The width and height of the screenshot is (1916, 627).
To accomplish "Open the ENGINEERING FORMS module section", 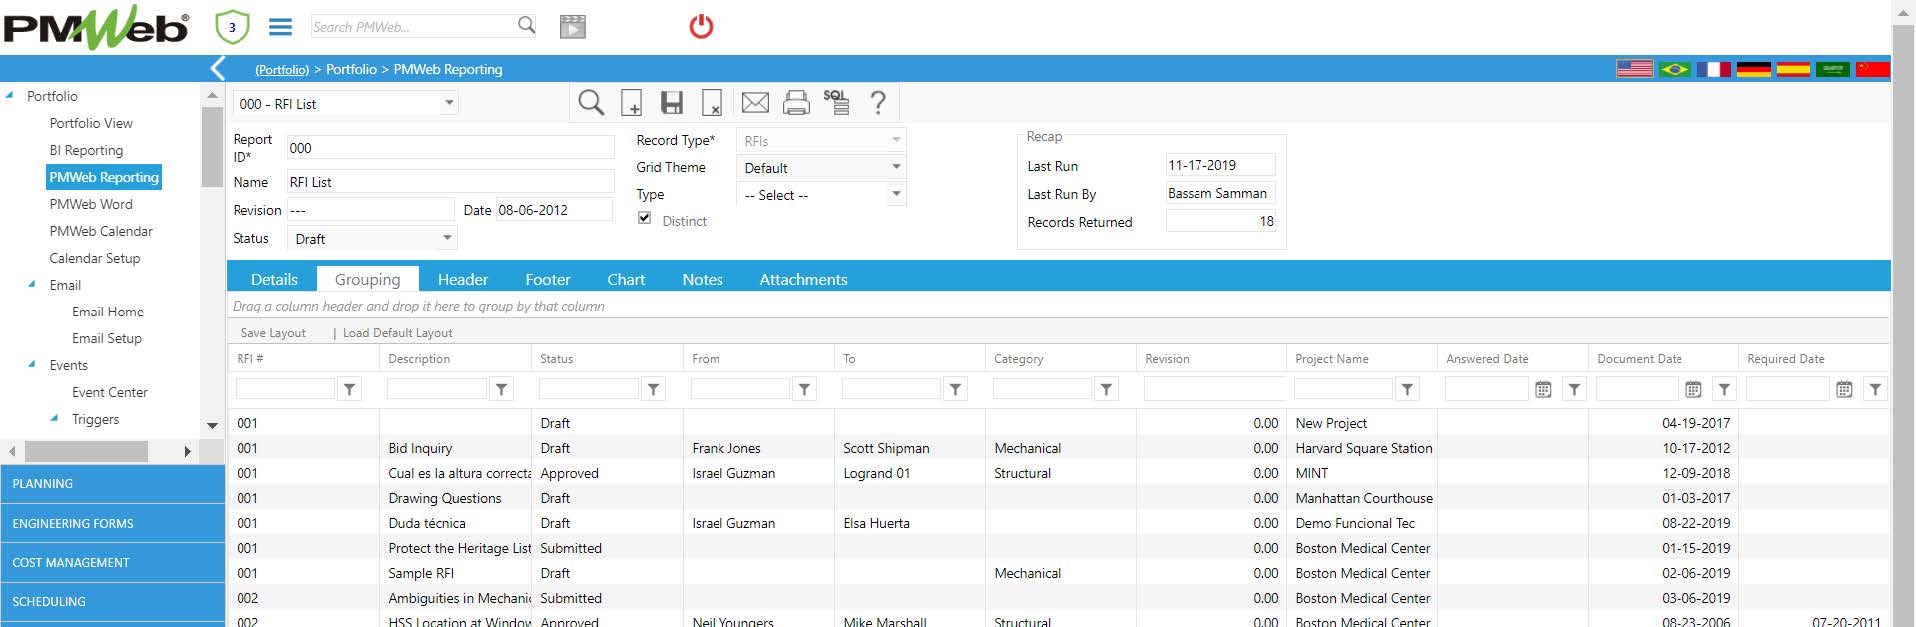I will coord(112,523).
